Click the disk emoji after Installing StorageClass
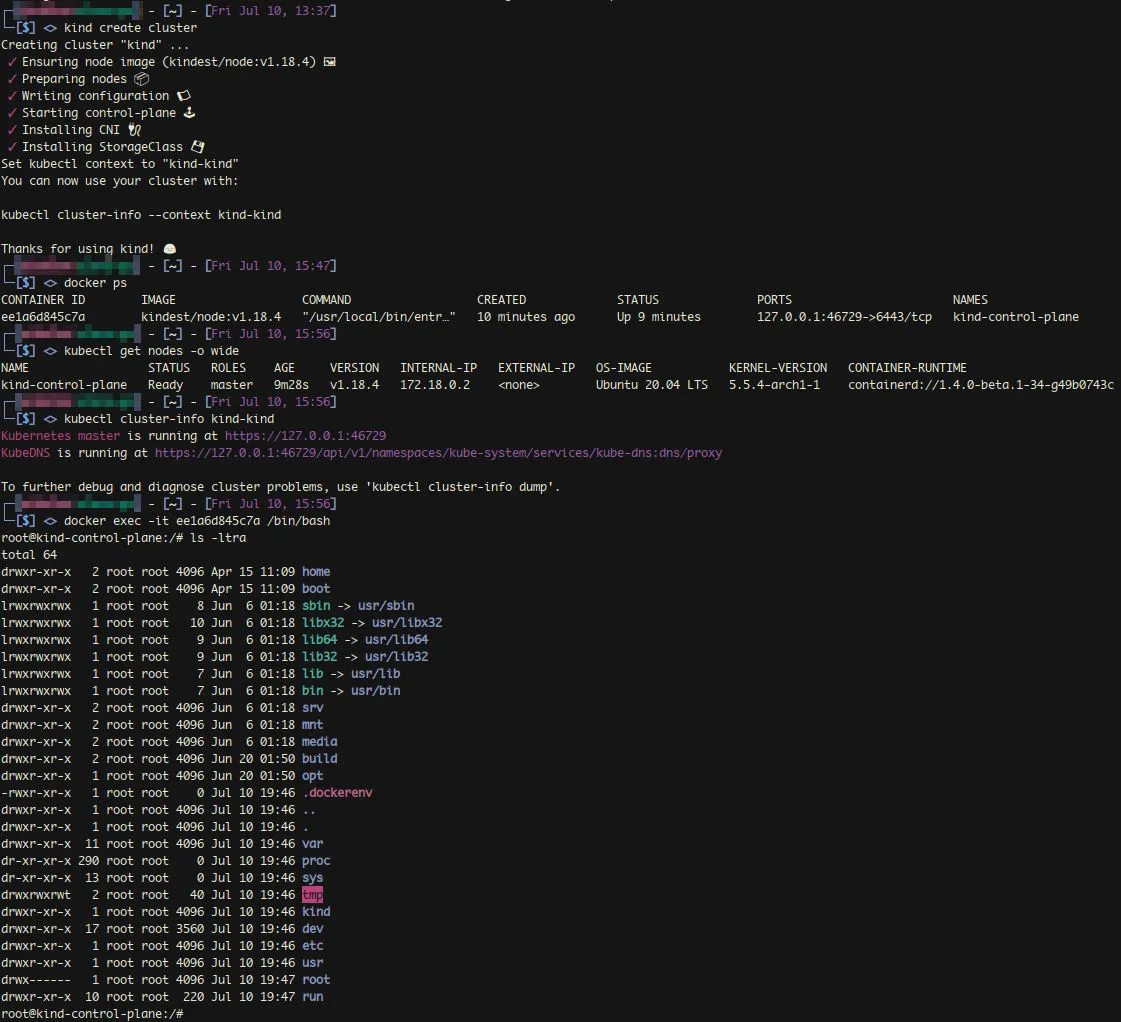 (198, 147)
